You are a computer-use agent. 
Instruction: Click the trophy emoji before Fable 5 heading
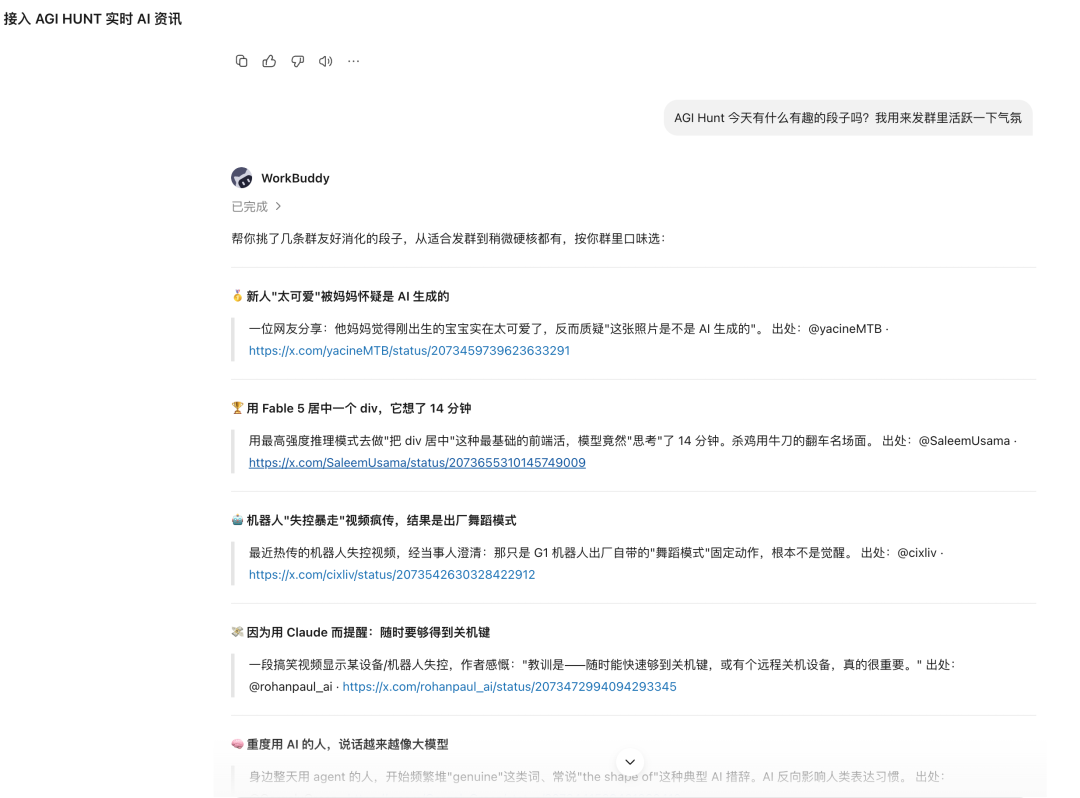[238, 408]
